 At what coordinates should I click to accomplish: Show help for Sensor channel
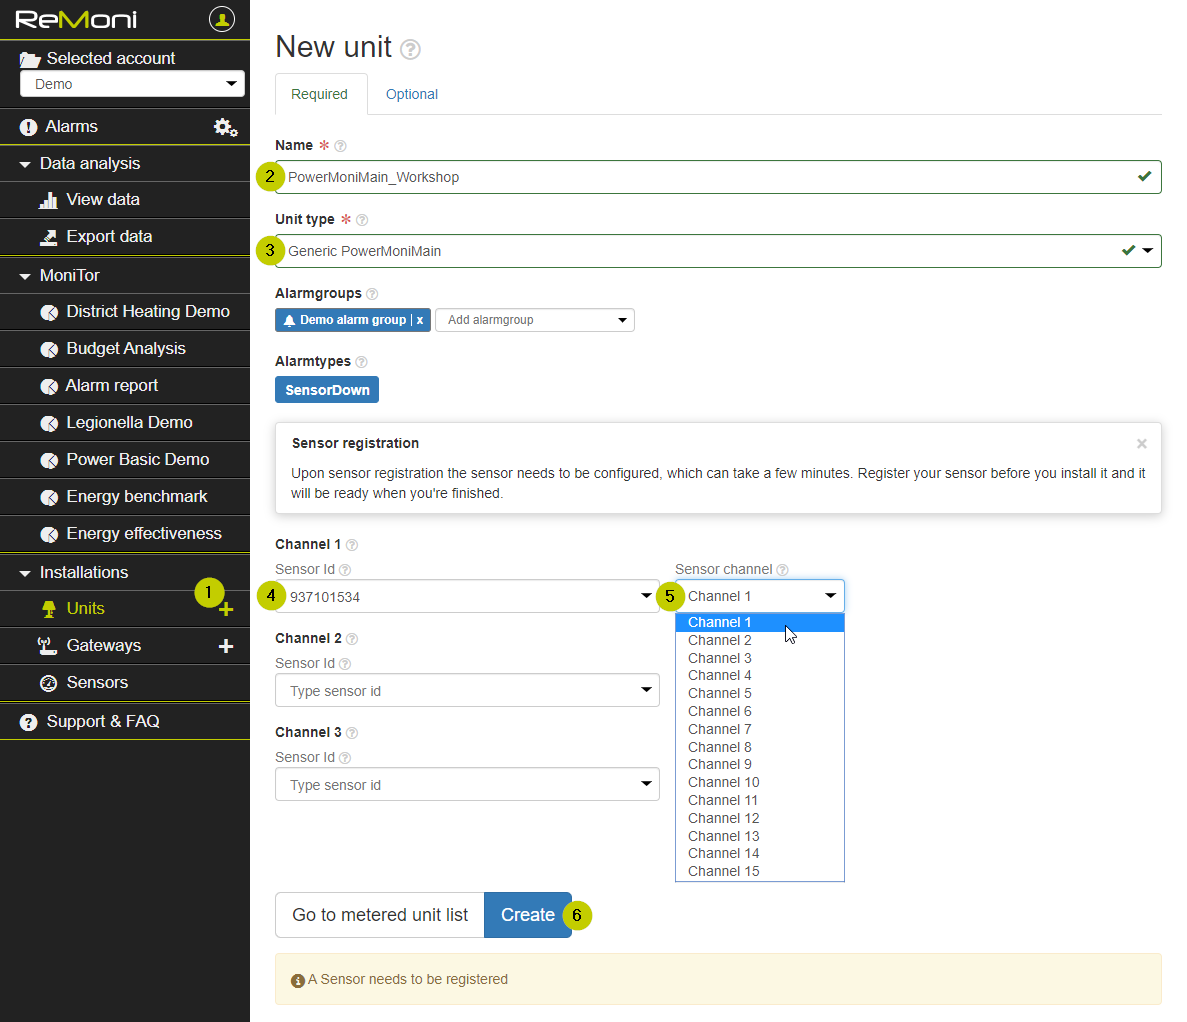(x=783, y=570)
